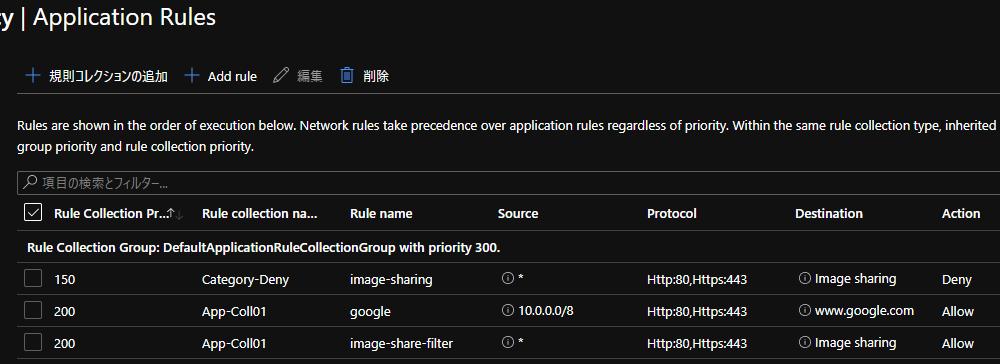Click the Application Rules page title

(124, 18)
